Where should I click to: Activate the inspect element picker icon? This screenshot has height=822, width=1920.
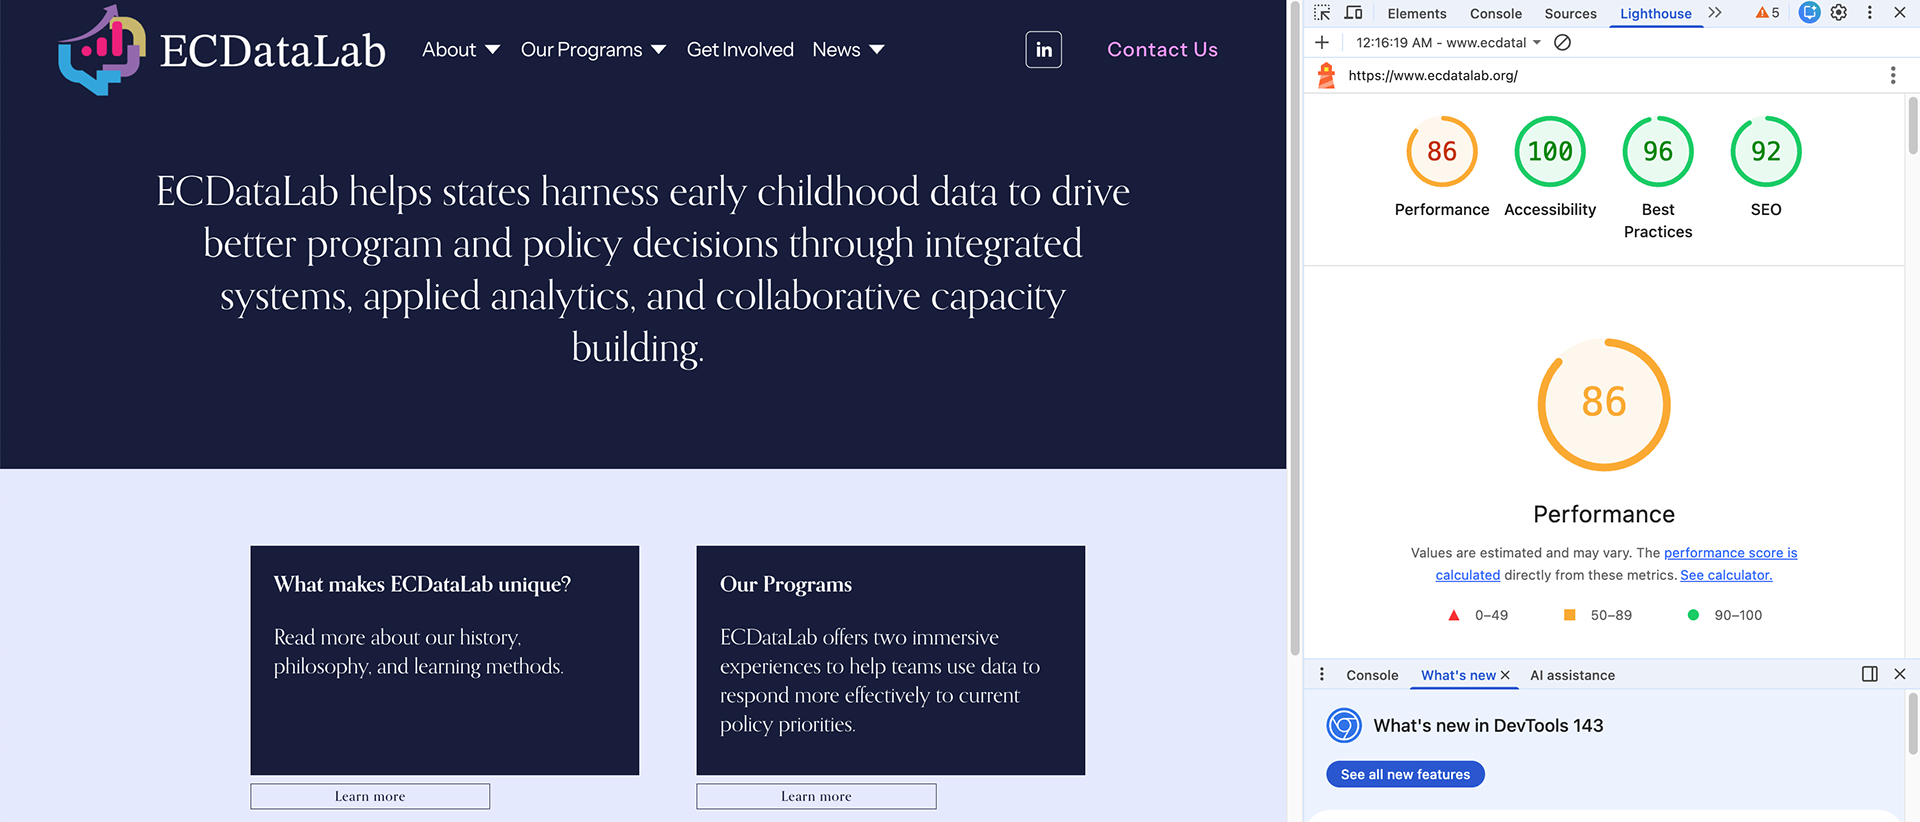point(1322,13)
